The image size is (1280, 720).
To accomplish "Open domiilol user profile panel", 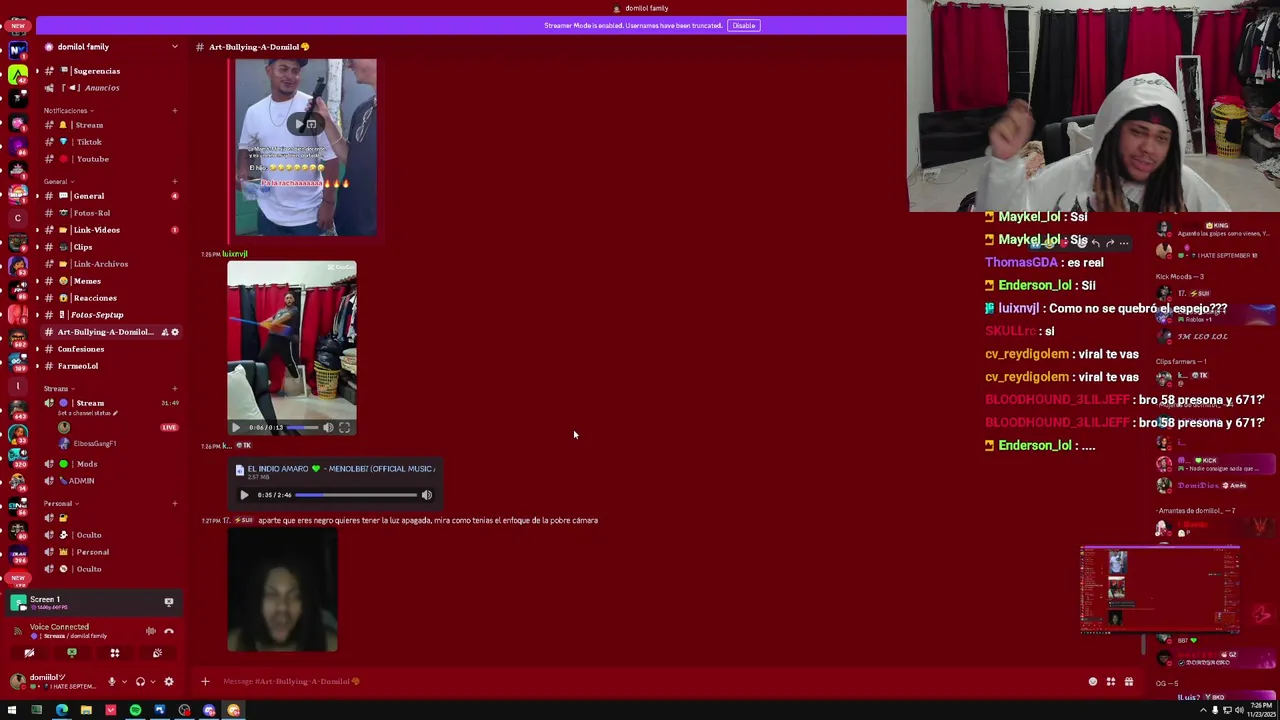I will (x=52, y=681).
